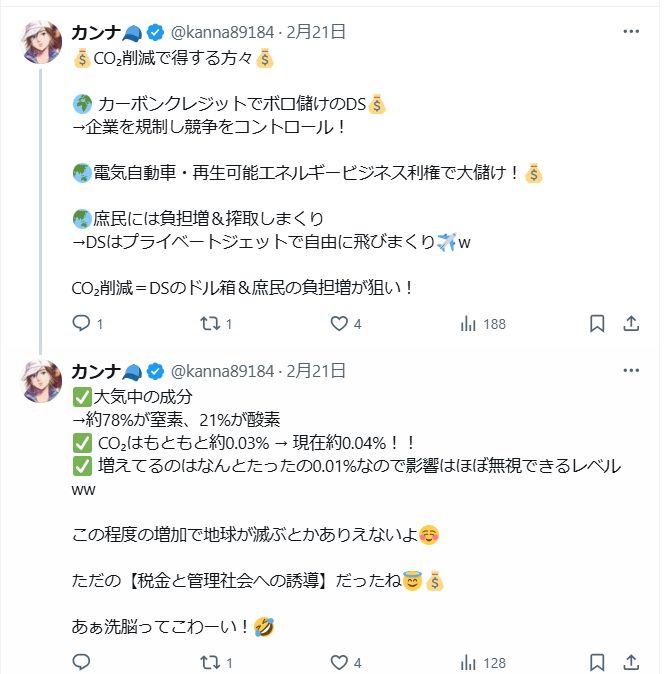Share the second tweet by カンナ
Viewport: 665px width, 674px height.
631,662
